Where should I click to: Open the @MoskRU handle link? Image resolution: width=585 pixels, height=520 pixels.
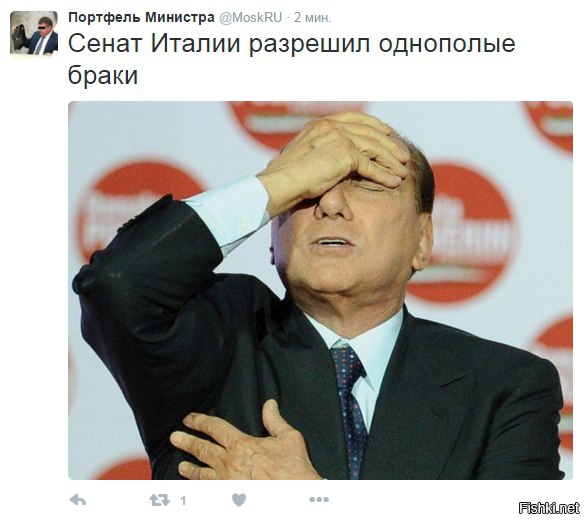(250, 18)
